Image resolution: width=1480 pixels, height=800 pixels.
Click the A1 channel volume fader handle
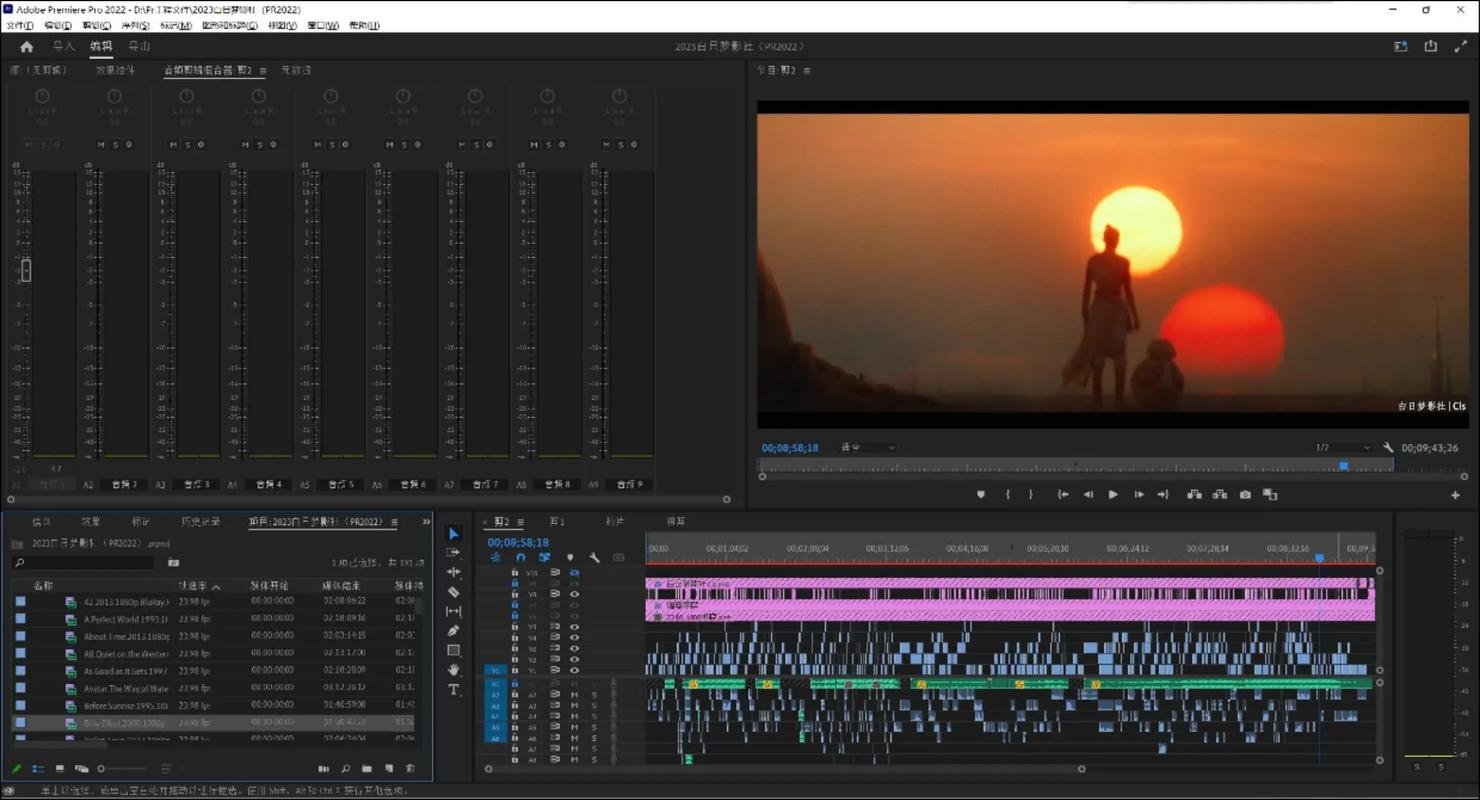(26, 270)
